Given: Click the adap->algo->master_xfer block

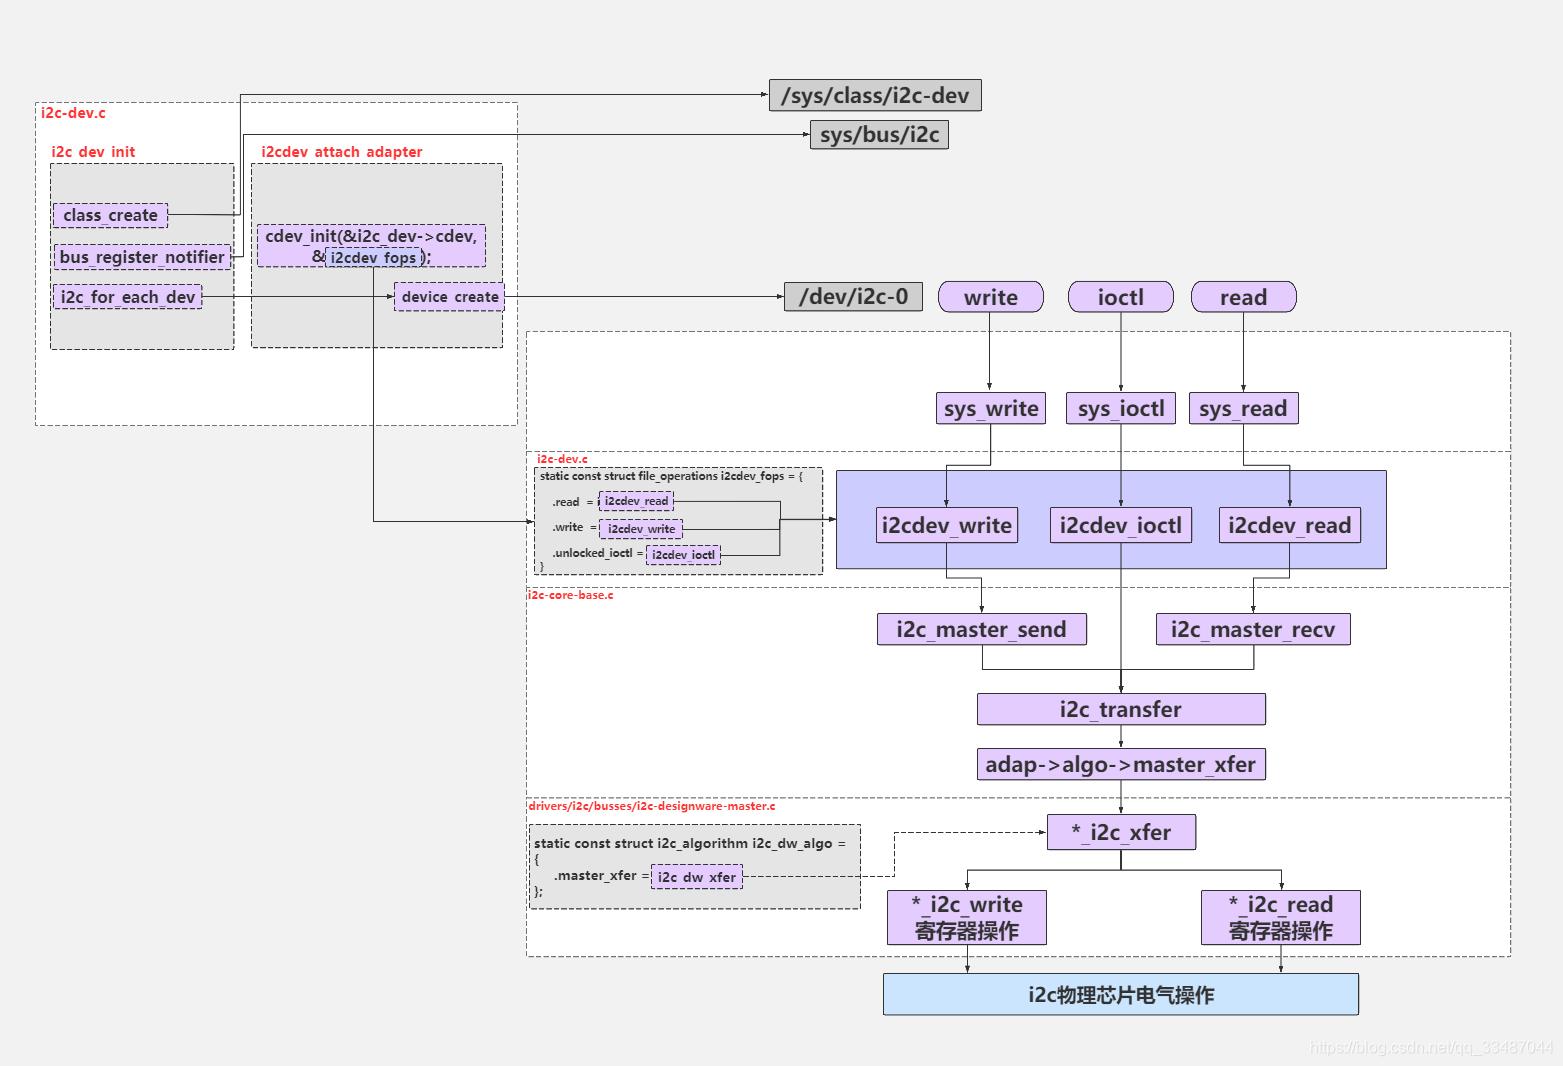Looking at the screenshot, I should click(1121, 764).
